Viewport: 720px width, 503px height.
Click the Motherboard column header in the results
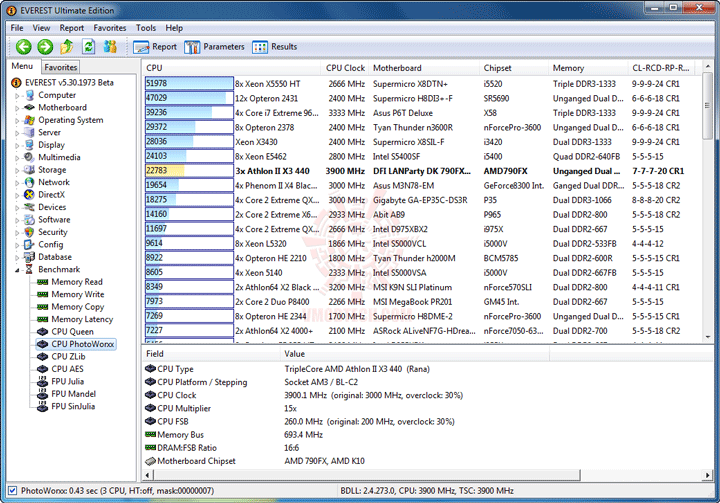click(x=423, y=68)
